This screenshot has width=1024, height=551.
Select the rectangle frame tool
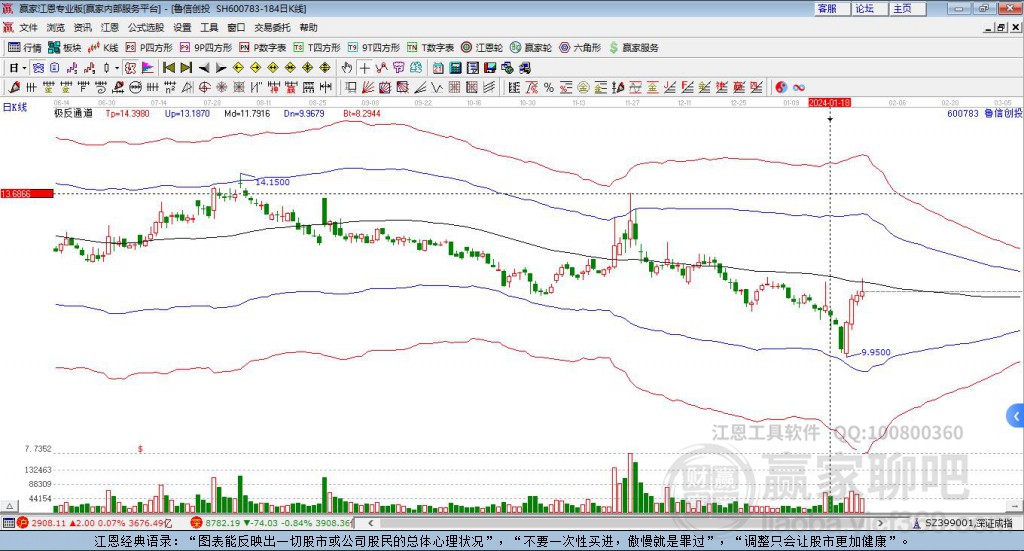(x=351, y=87)
